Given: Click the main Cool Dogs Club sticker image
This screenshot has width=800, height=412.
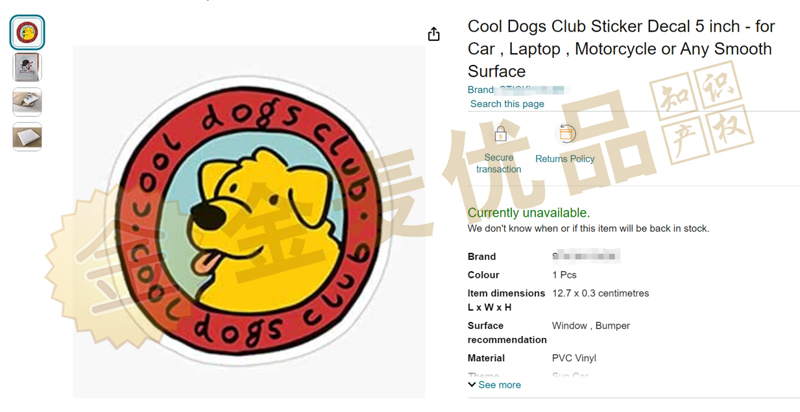Looking at the screenshot, I should pyautogui.click(x=249, y=221).
